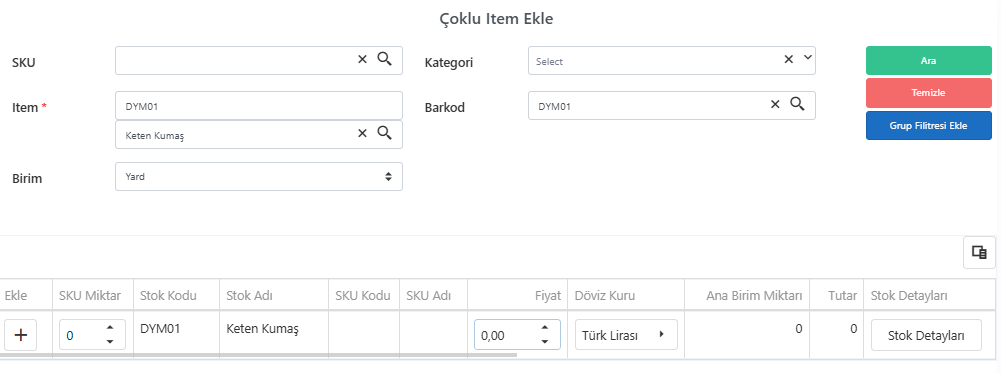Click the horizontal scrollbar under the grid
Image resolution: width=1001 pixels, height=373 pixels.
[x=258, y=354]
